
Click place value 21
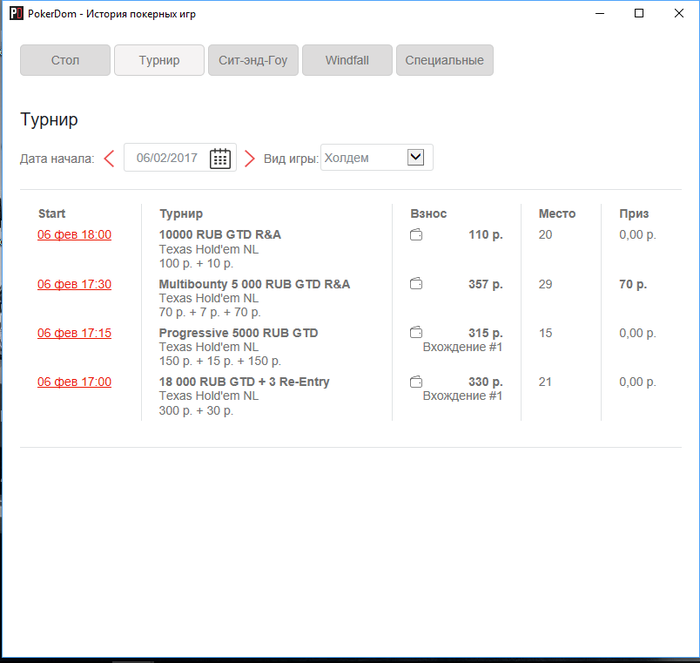[x=545, y=382]
